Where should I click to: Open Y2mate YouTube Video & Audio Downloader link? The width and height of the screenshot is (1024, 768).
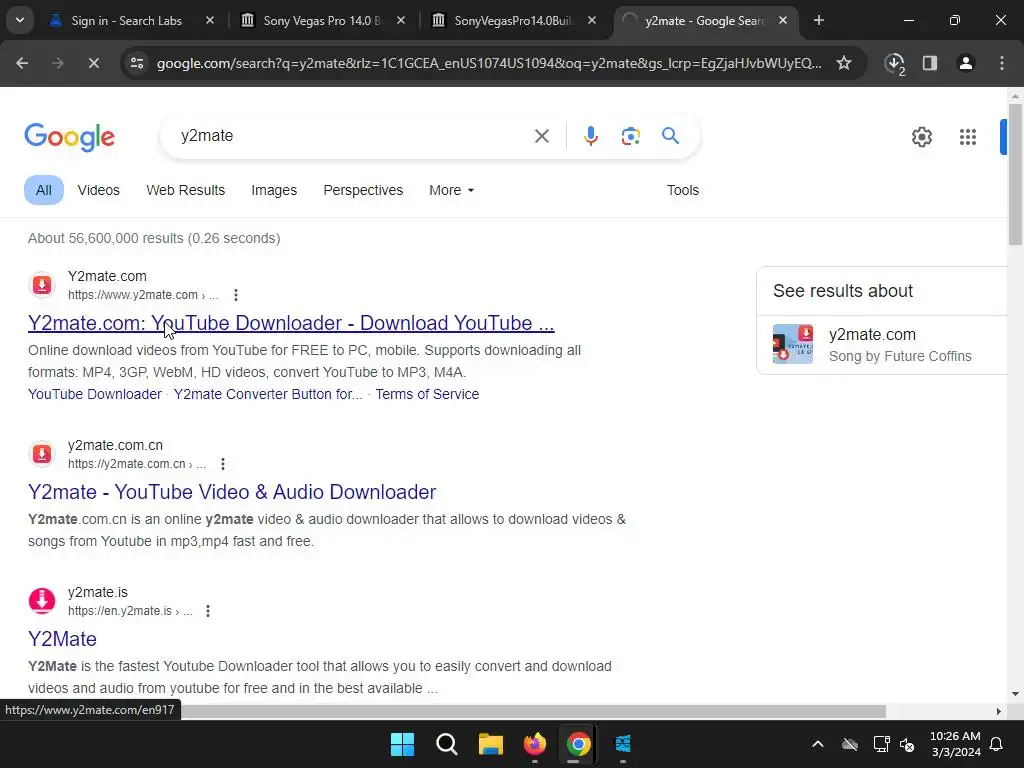232,492
